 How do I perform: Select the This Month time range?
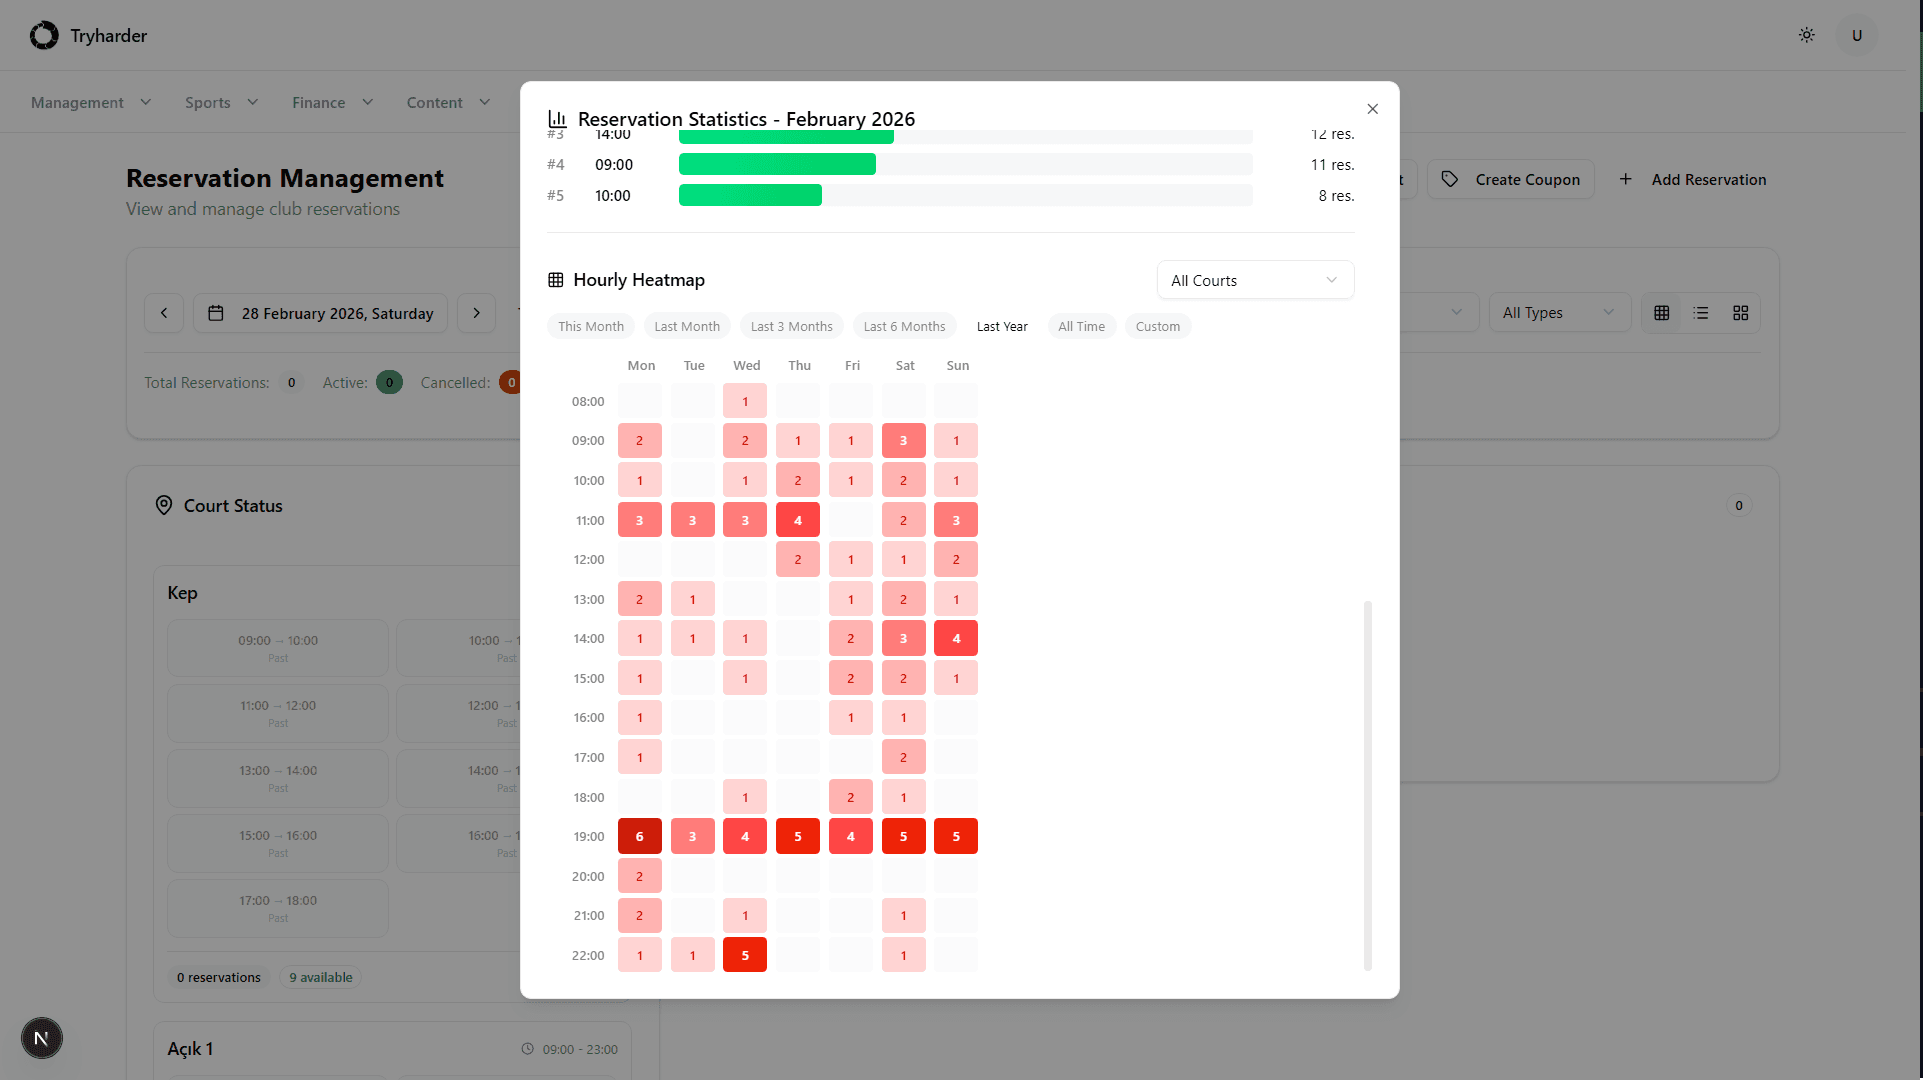pyautogui.click(x=590, y=326)
